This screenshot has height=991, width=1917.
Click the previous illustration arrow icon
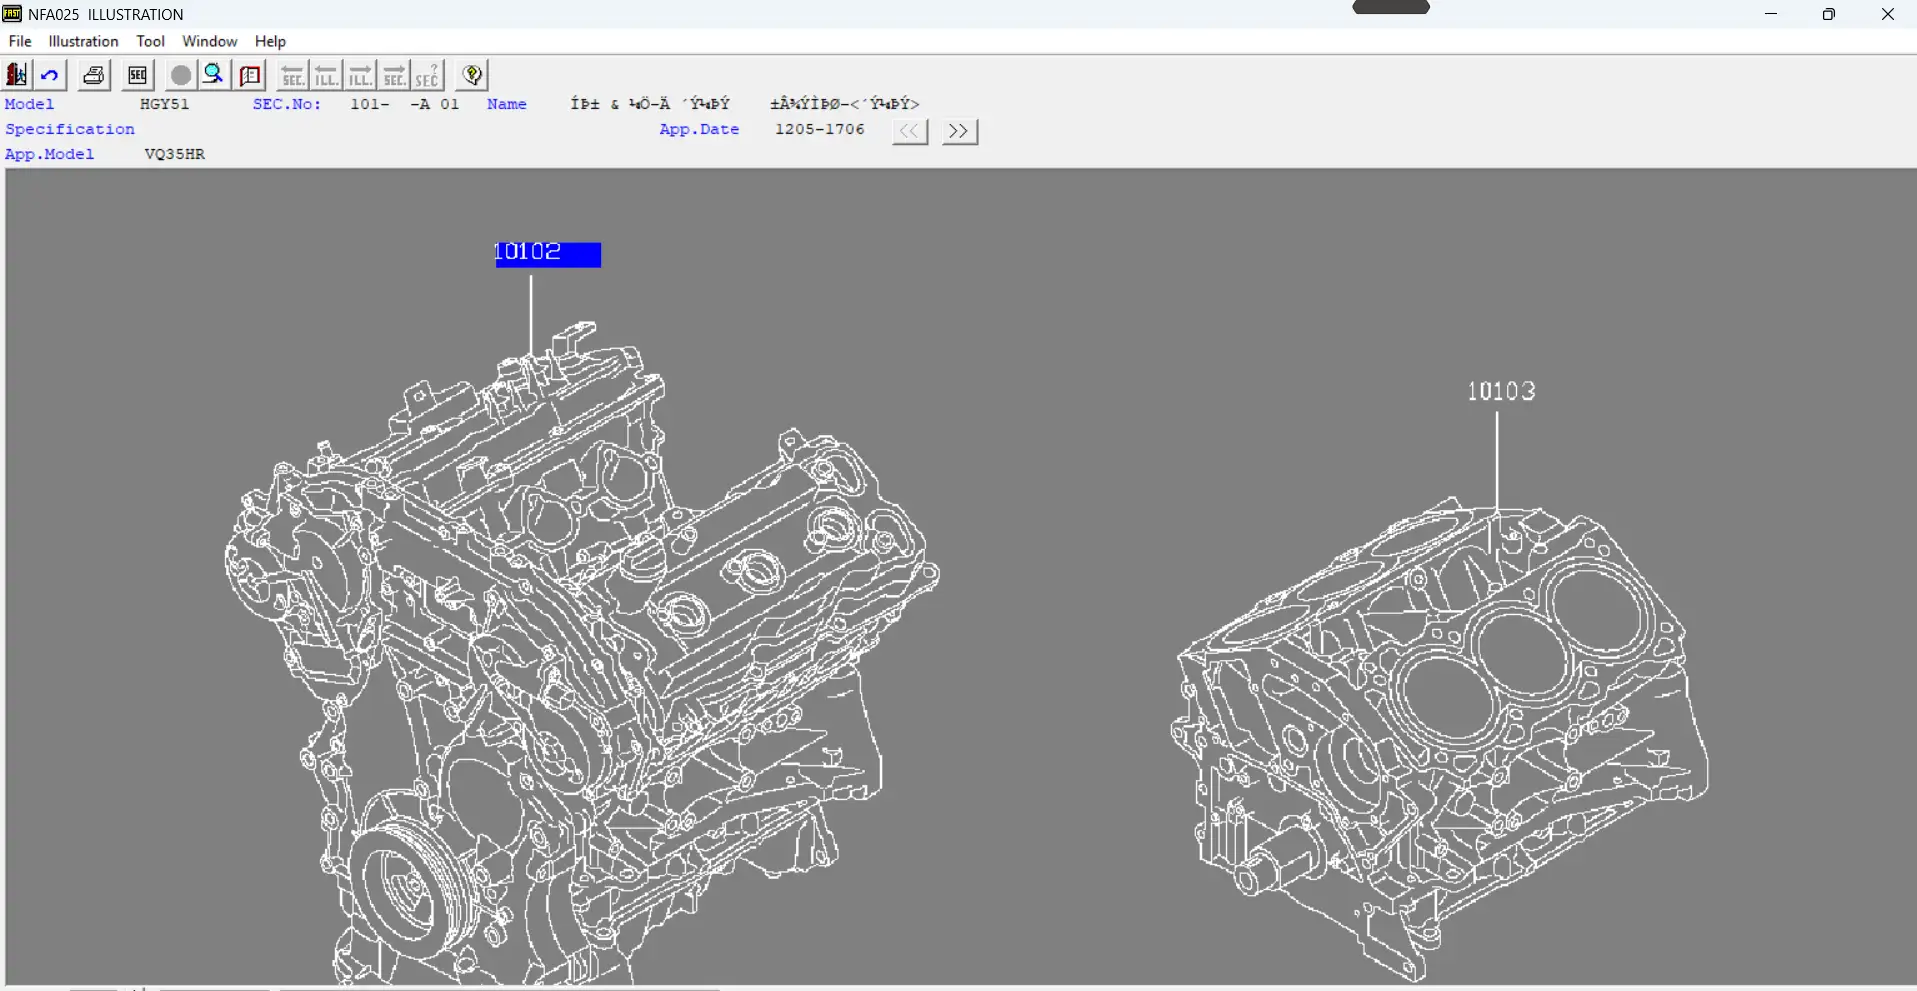click(327, 75)
